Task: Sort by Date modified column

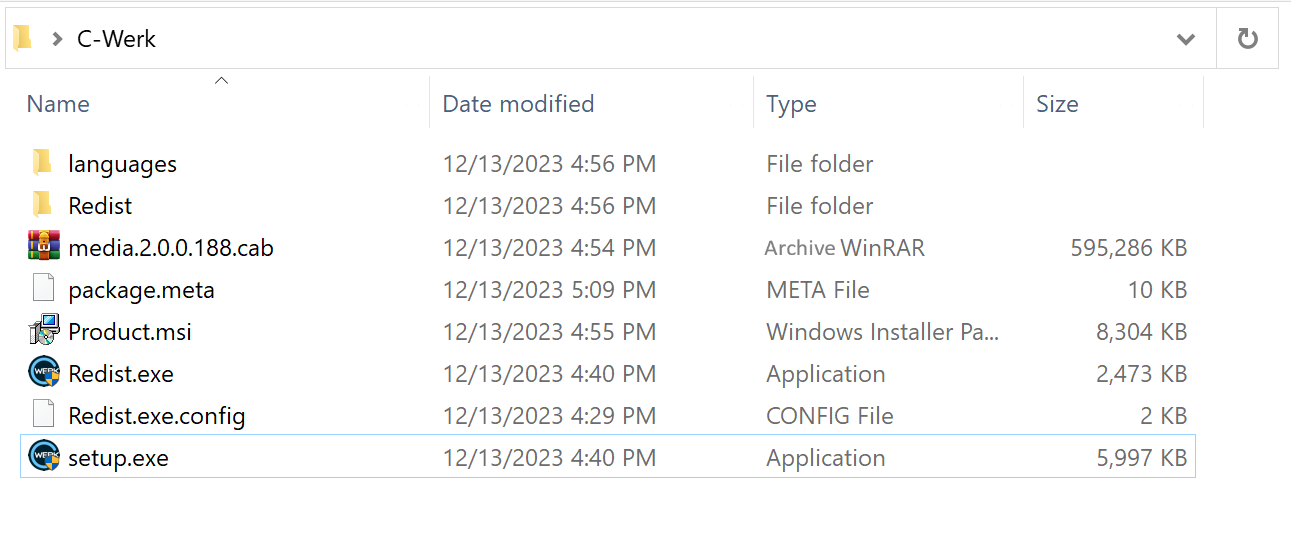Action: click(x=518, y=104)
